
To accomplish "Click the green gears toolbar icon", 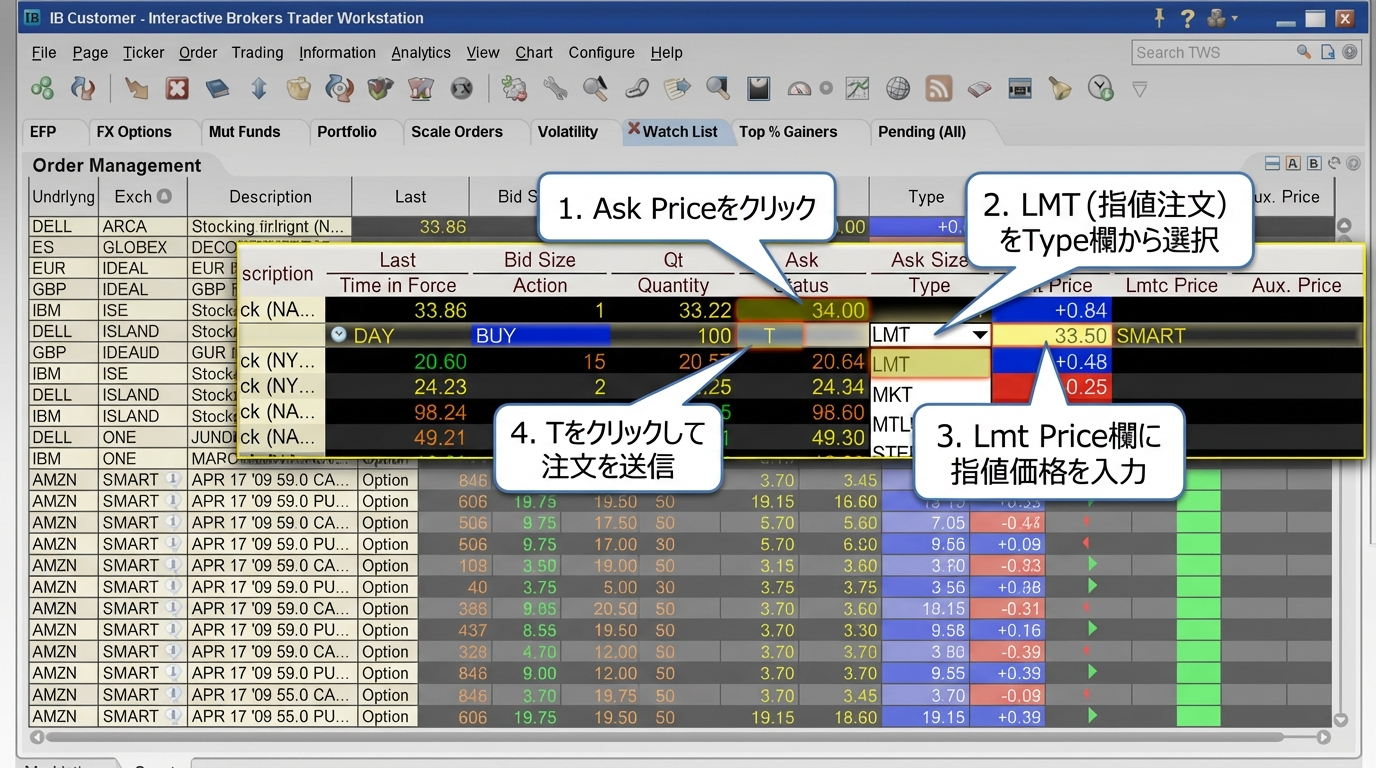I will (x=514, y=89).
